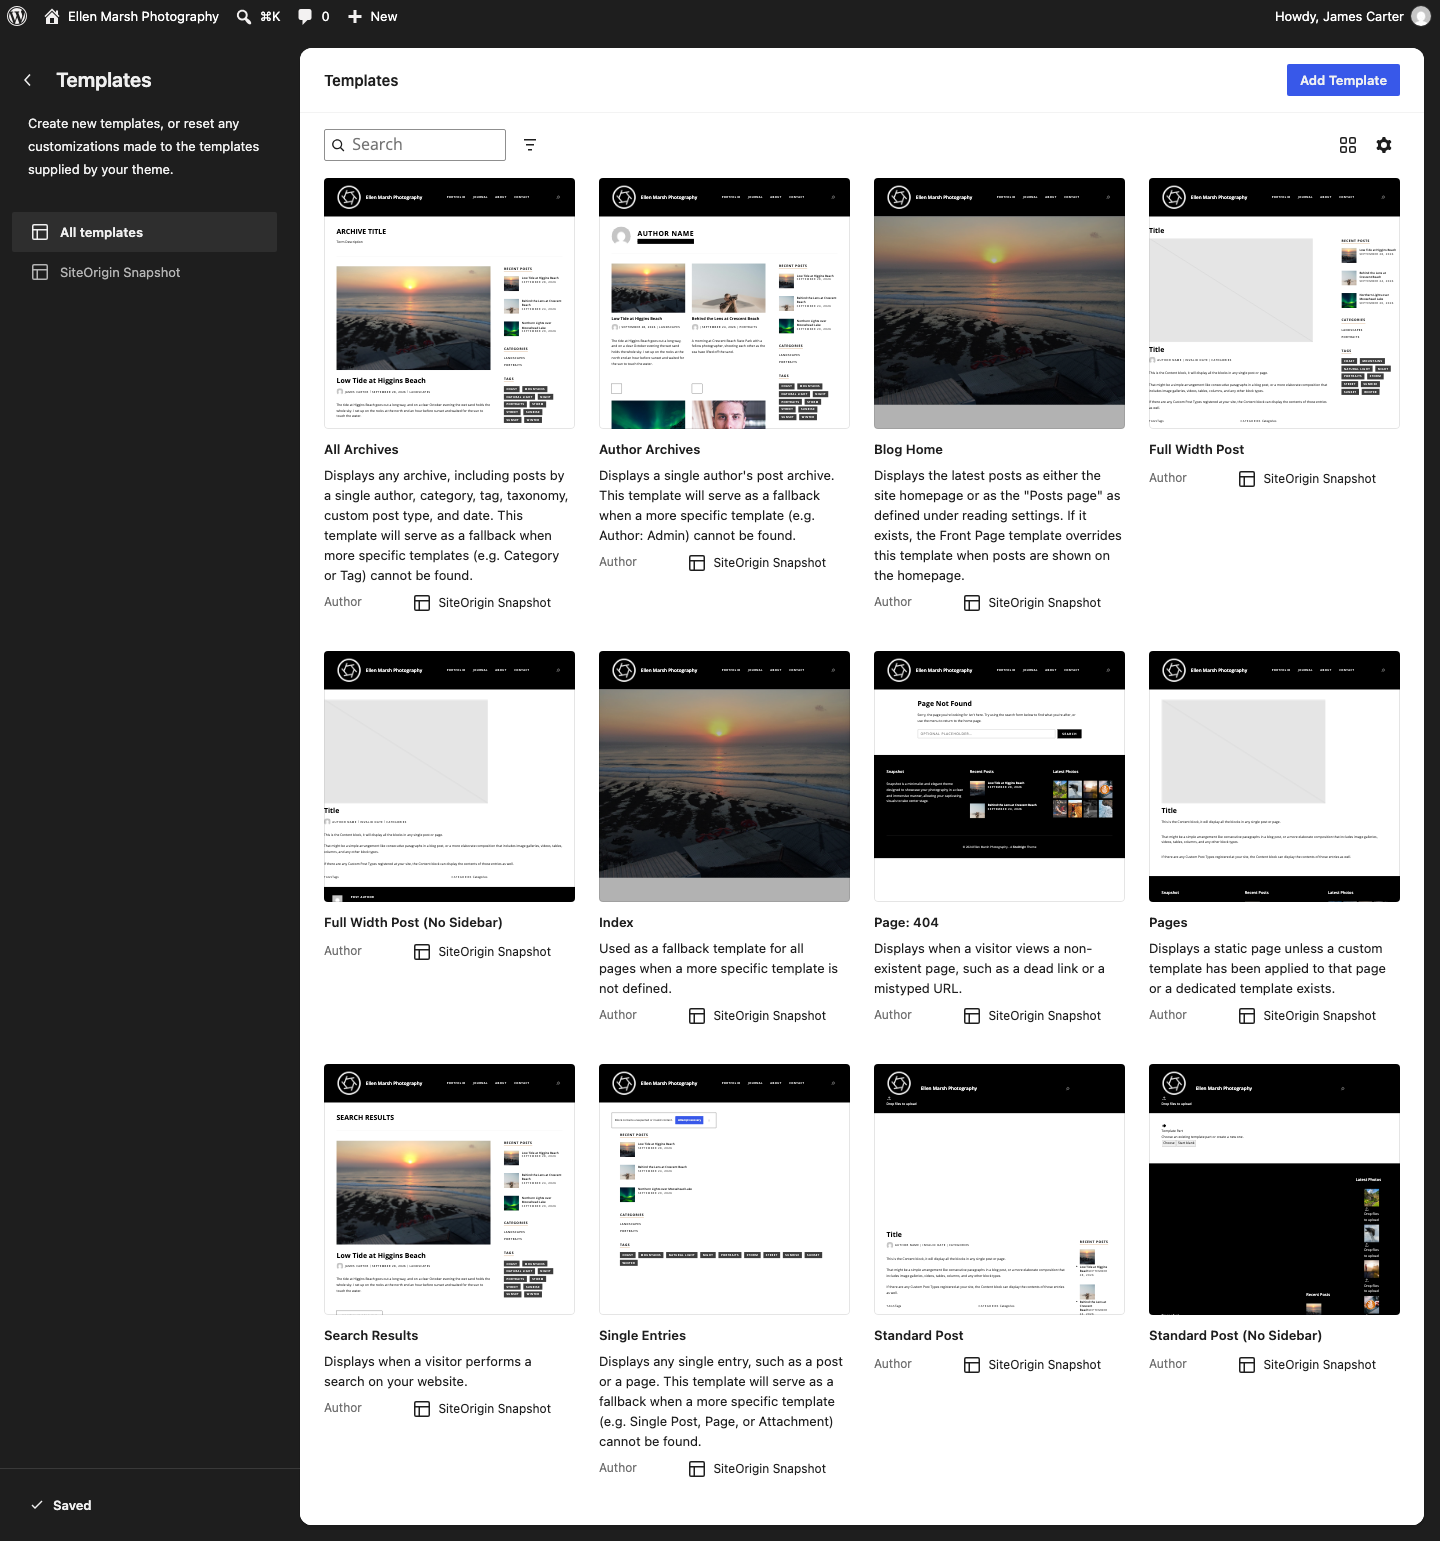Open the Blog Home template thumbnail

pos(999,303)
